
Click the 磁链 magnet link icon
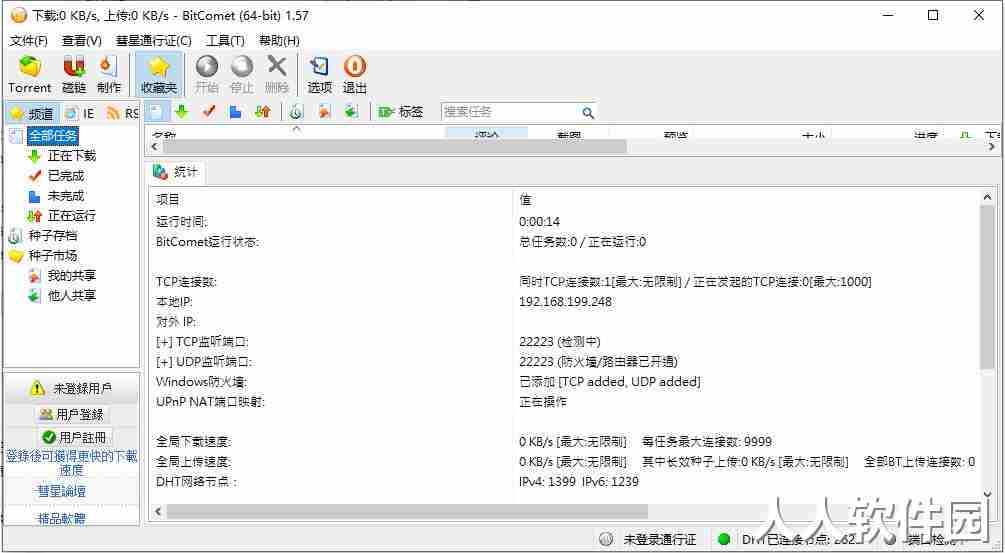[74, 75]
